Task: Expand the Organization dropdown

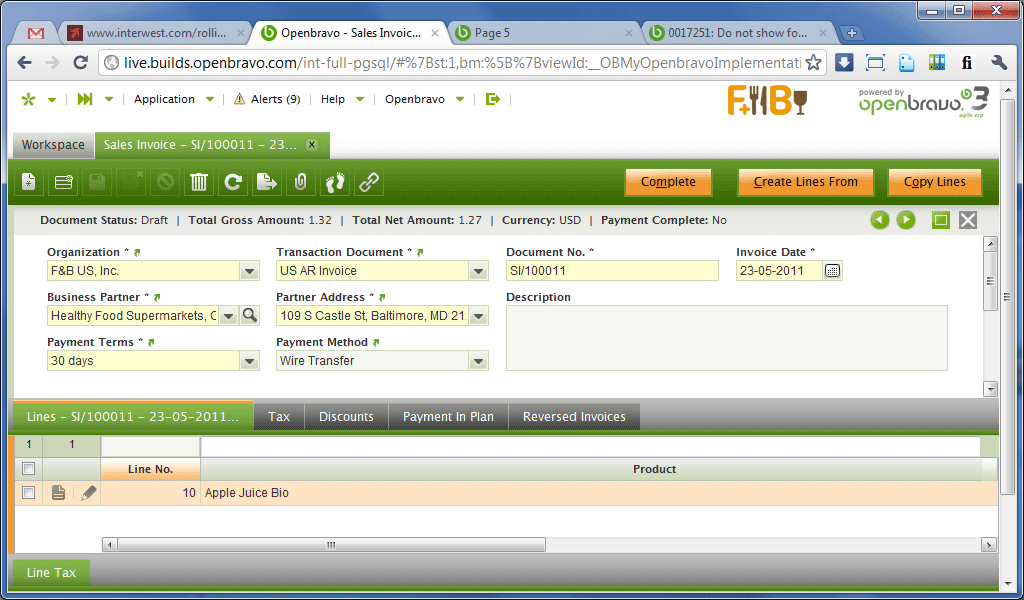Action: pos(249,271)
